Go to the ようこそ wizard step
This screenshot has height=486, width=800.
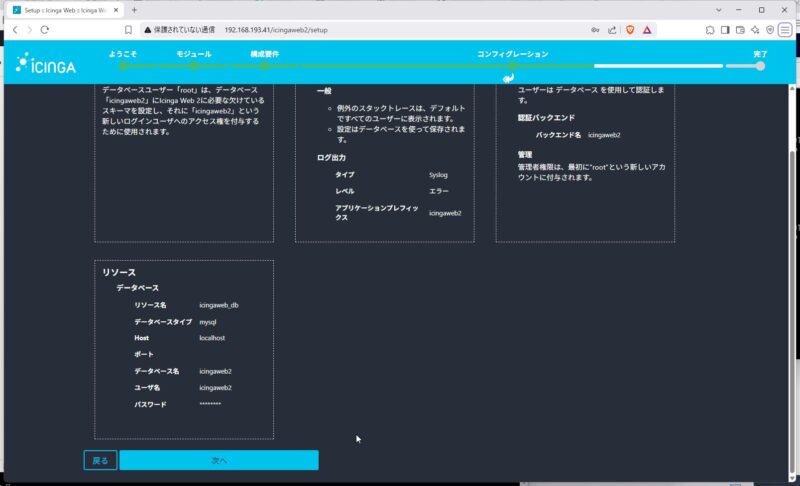point(122,54)
